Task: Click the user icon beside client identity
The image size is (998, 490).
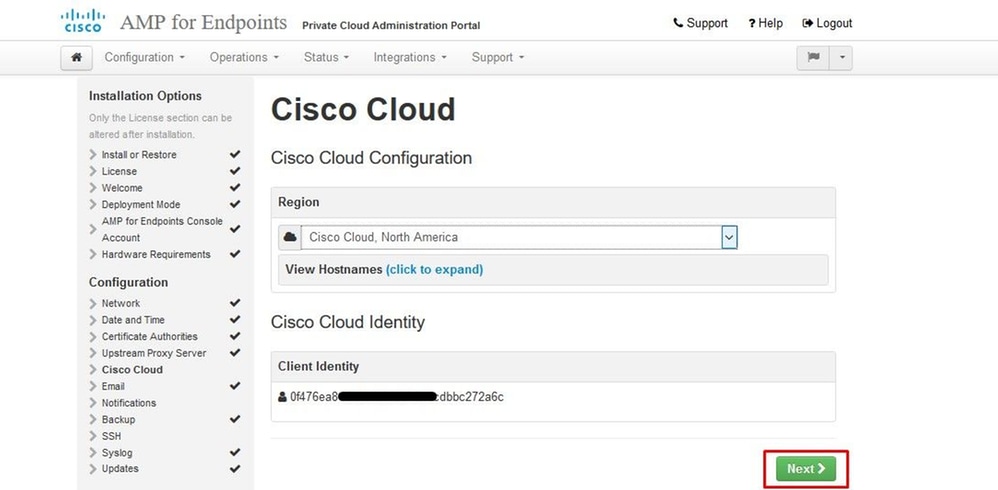Action: [283, 397]
